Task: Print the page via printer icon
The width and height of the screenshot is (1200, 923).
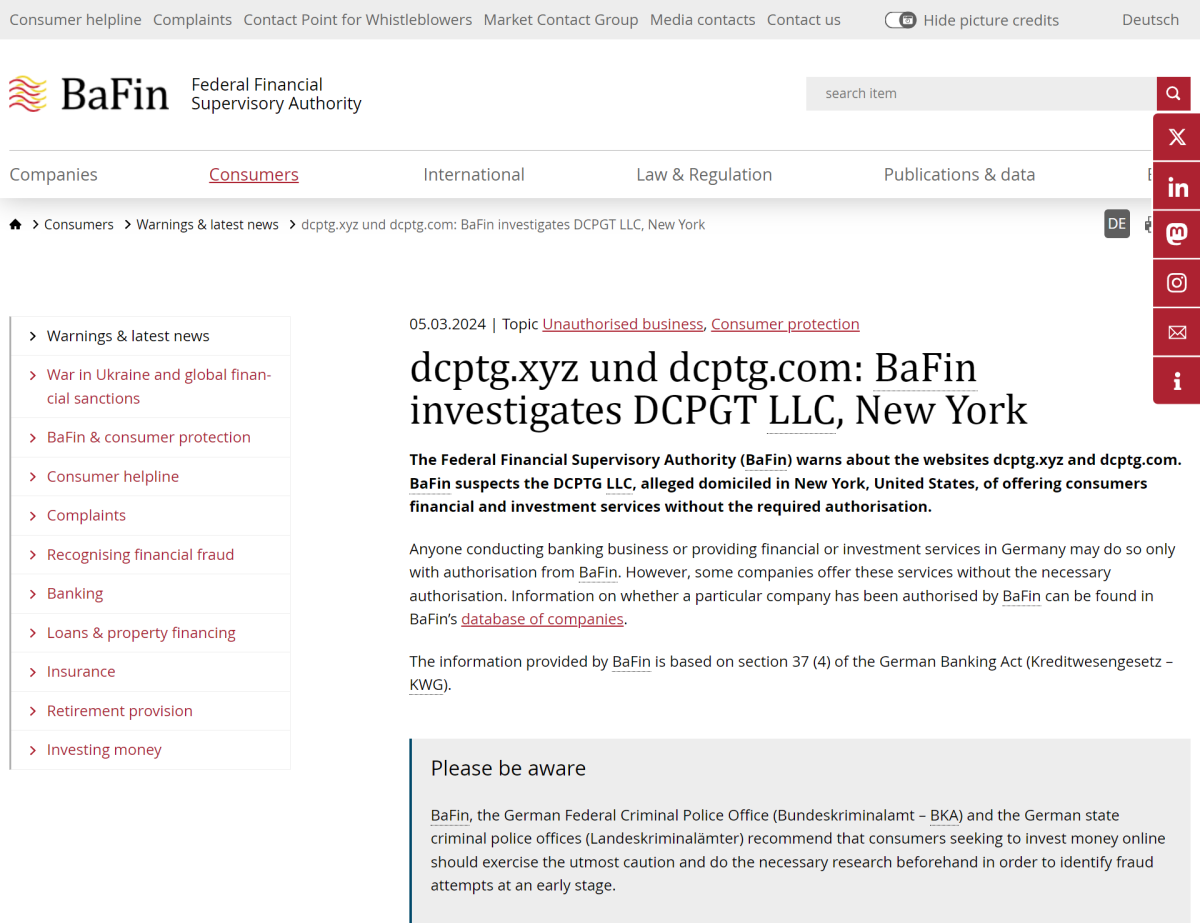Action: [1148, 223]
